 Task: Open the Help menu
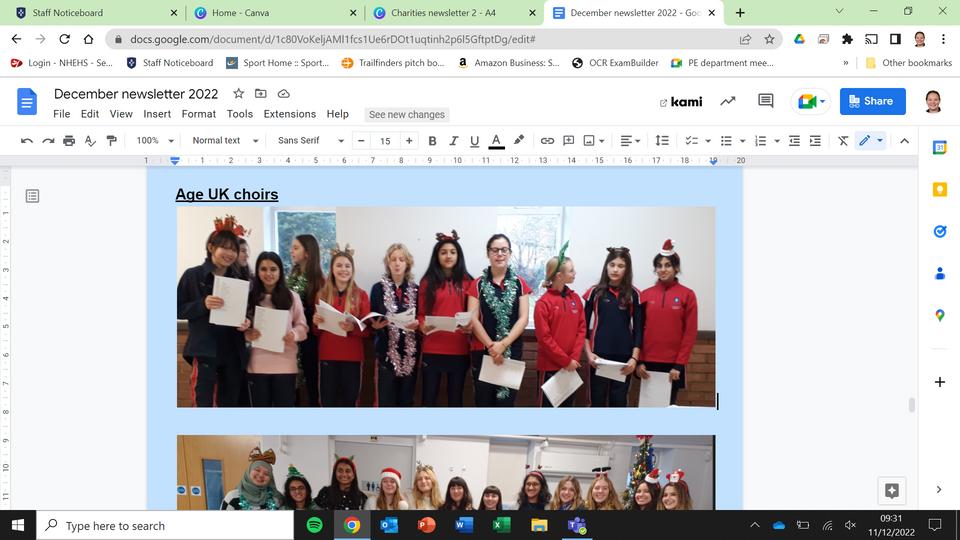(x=337, y=114)
